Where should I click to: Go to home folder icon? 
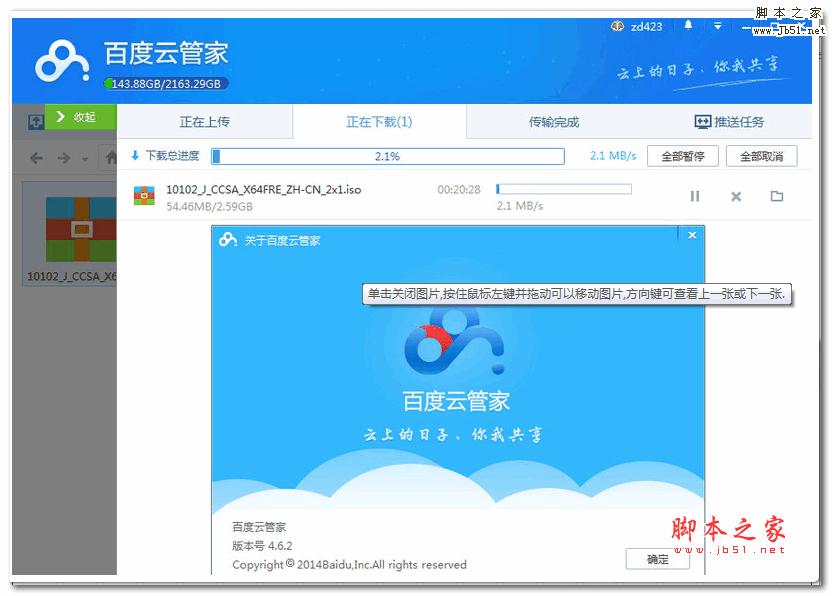point(111,157)
